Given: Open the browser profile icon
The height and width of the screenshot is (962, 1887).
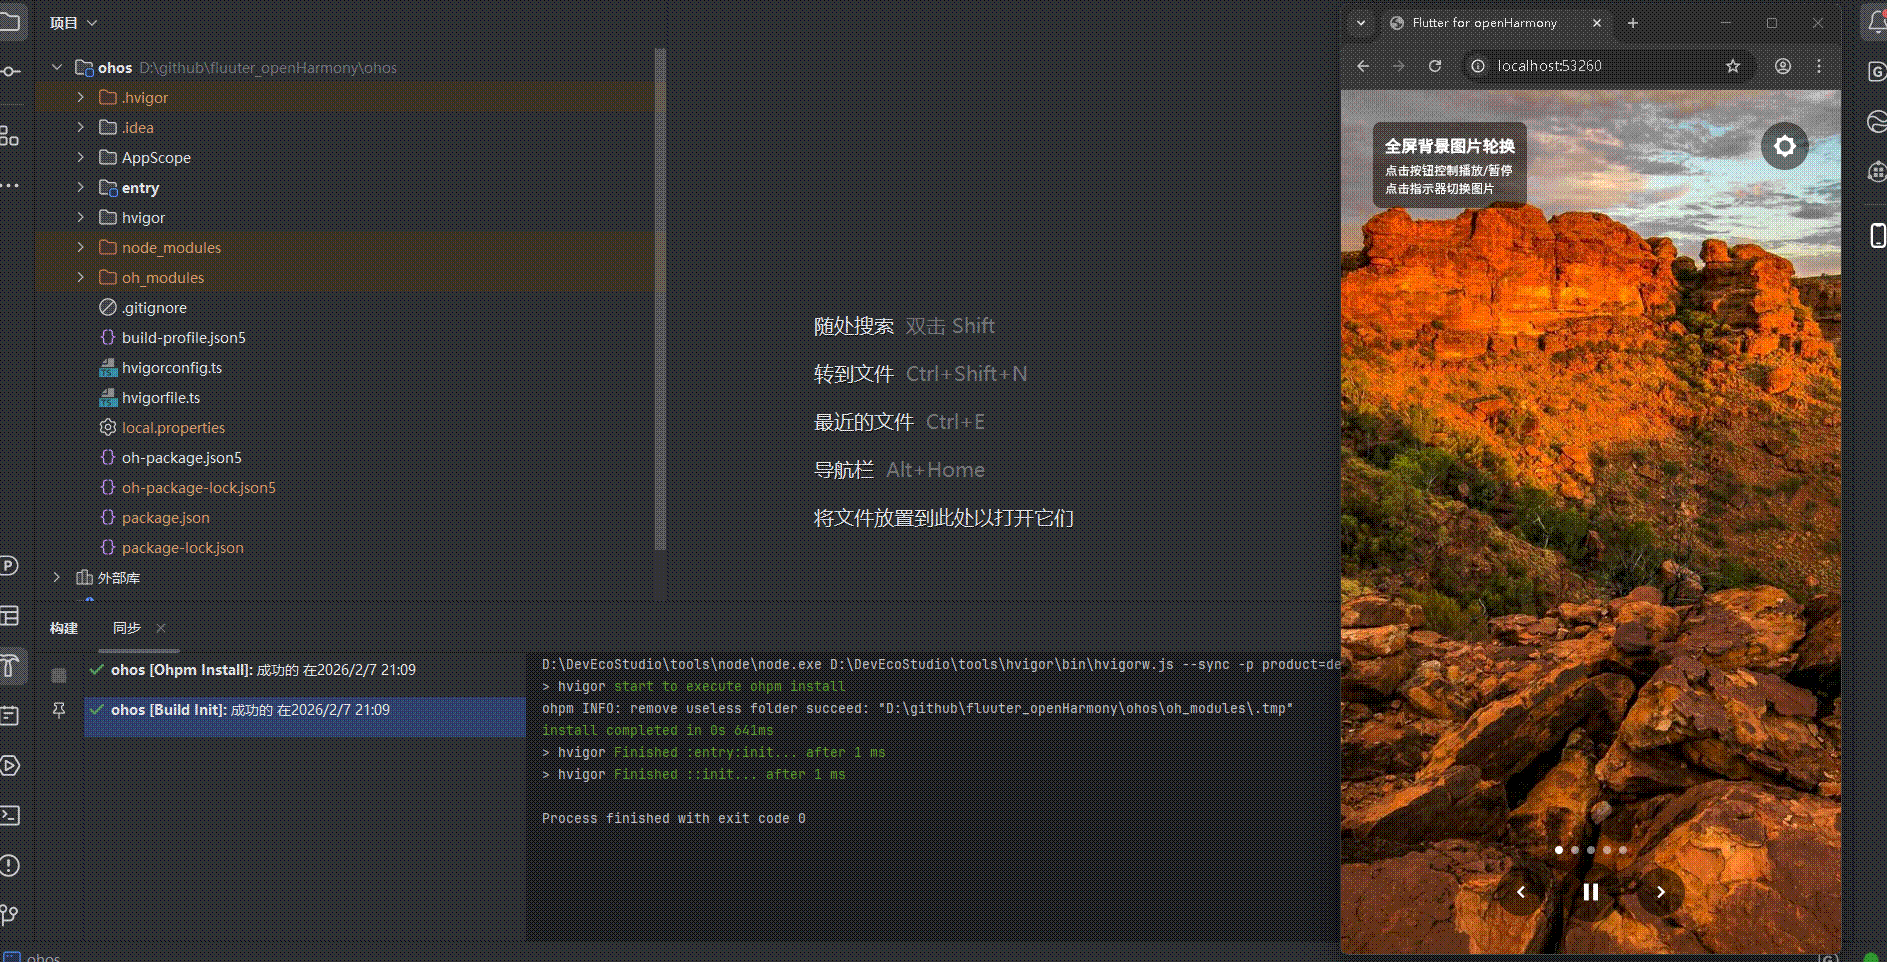Looking at the screenshot, I should coord(1783,66).
